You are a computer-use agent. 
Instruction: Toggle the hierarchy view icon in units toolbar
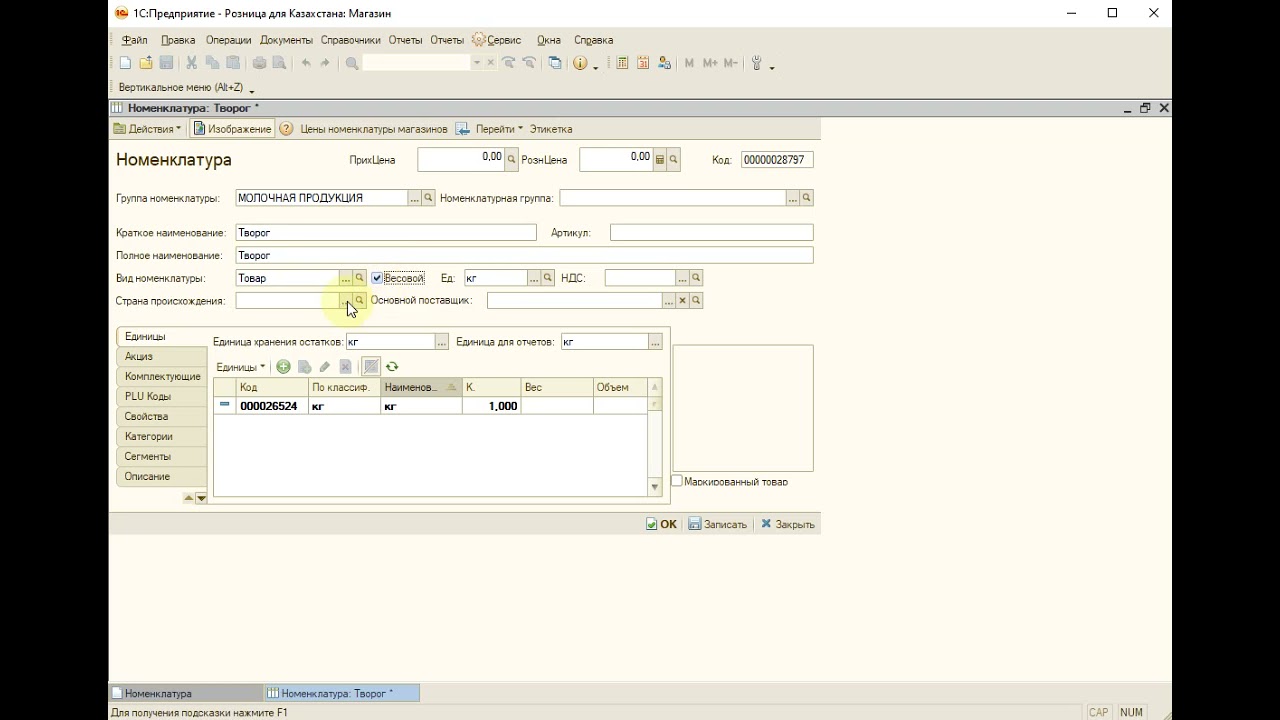pos(371,367)
